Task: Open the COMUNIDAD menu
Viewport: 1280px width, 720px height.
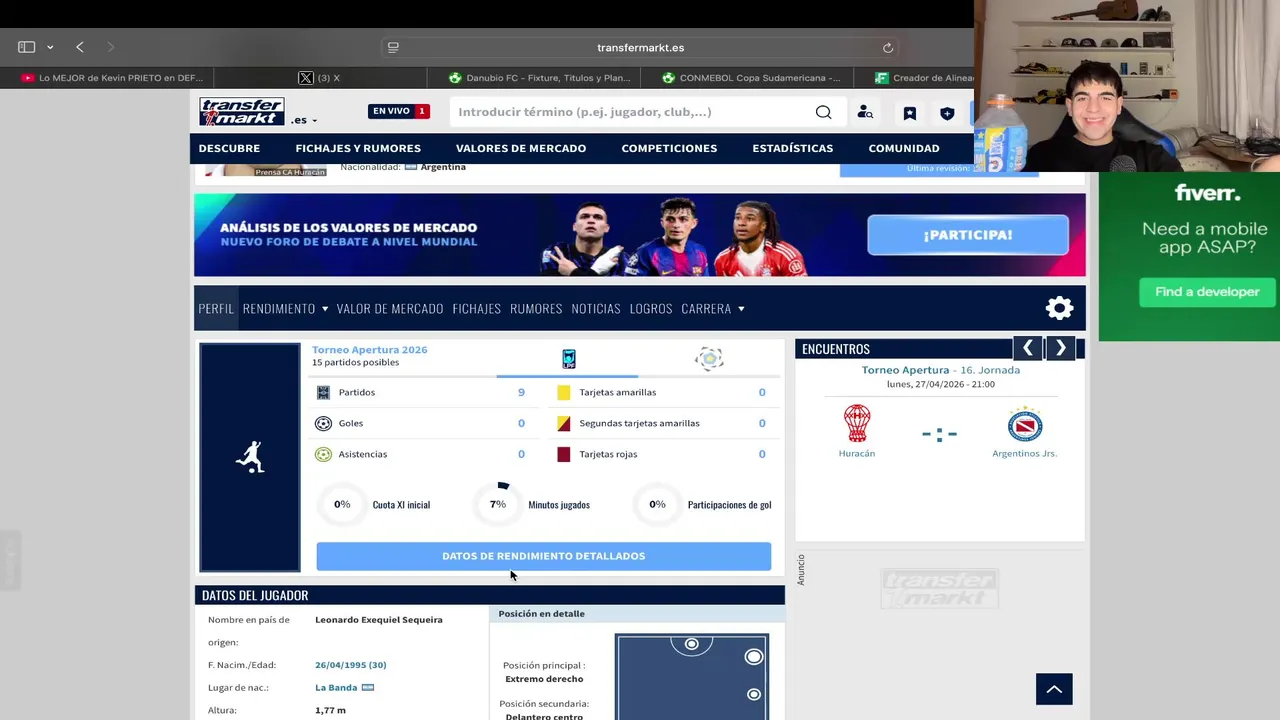Action: pos(904,148)
